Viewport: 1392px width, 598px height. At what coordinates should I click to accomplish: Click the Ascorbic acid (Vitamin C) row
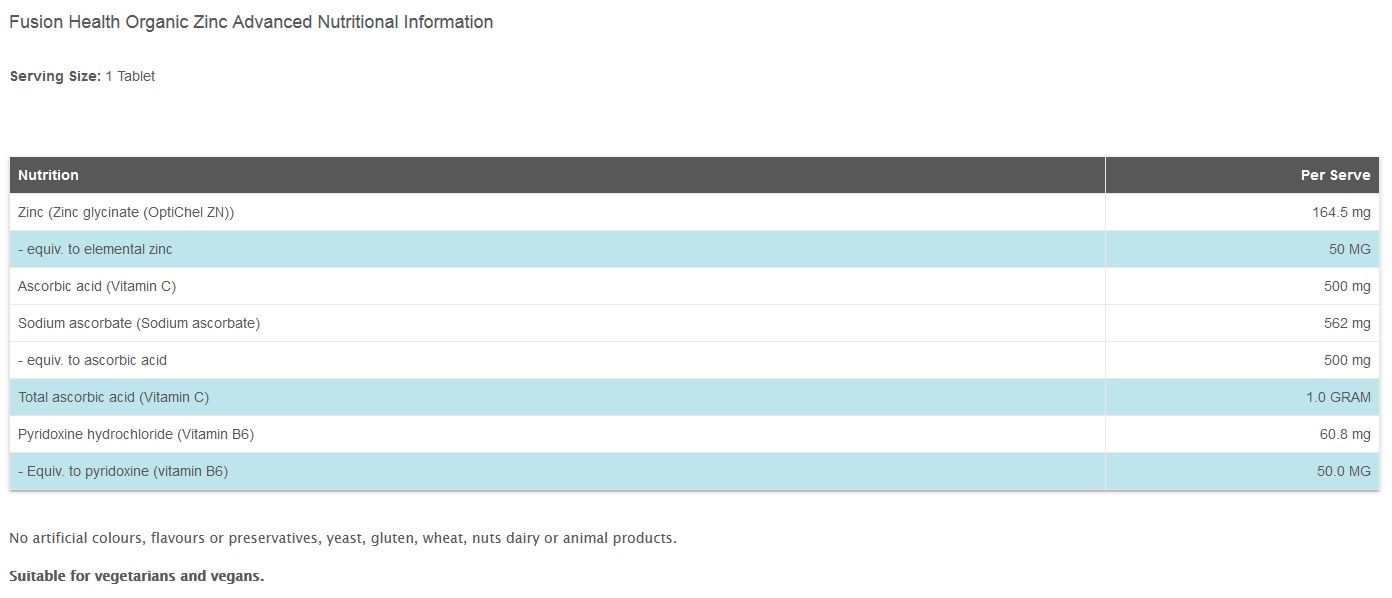(97, 286)
